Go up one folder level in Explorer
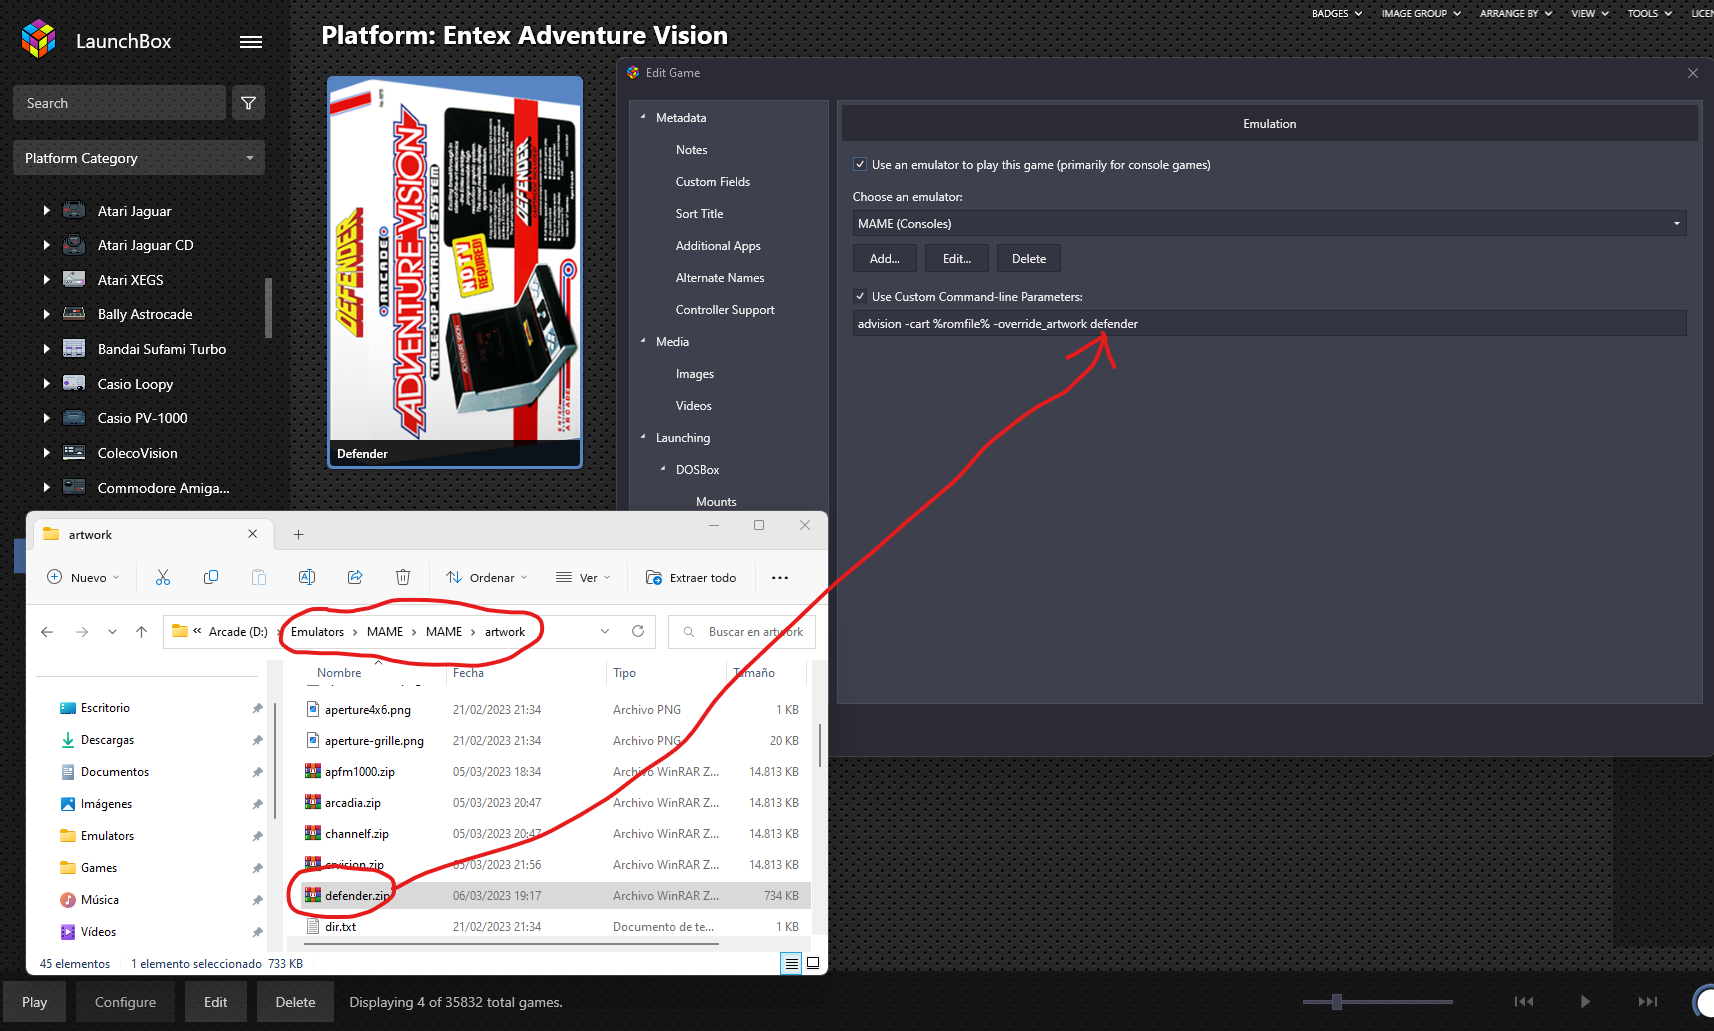The image size is (1714, 1031). tap(142, 632)
